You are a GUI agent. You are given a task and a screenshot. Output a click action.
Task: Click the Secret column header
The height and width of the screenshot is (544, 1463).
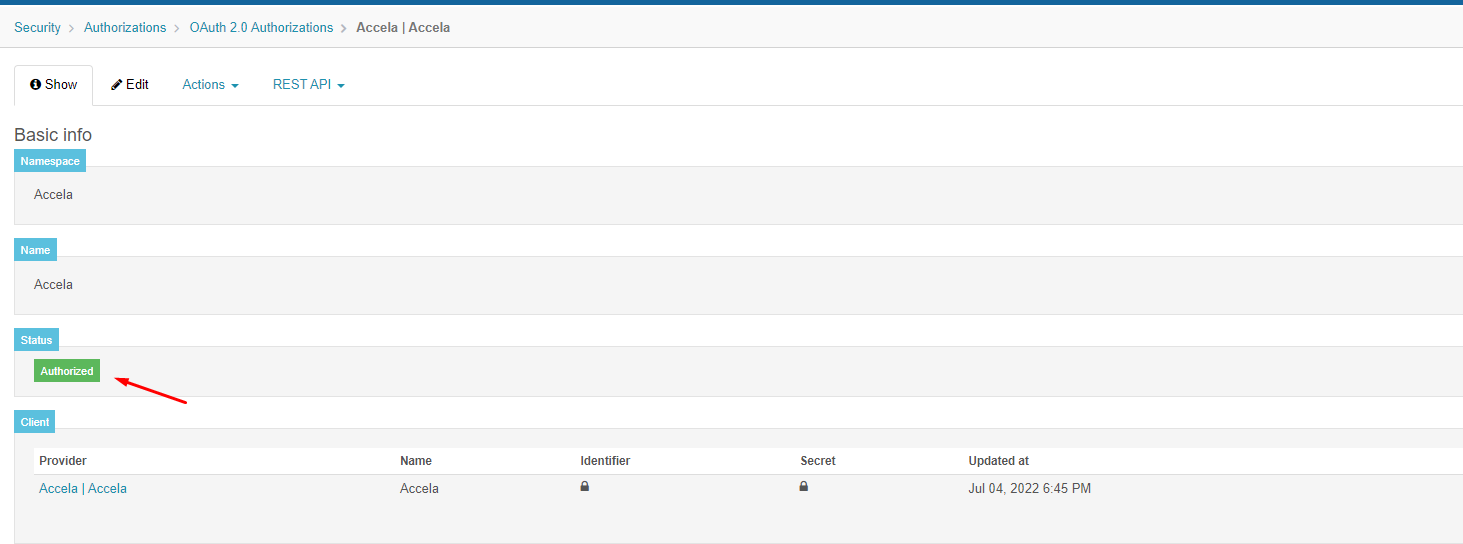818,461
